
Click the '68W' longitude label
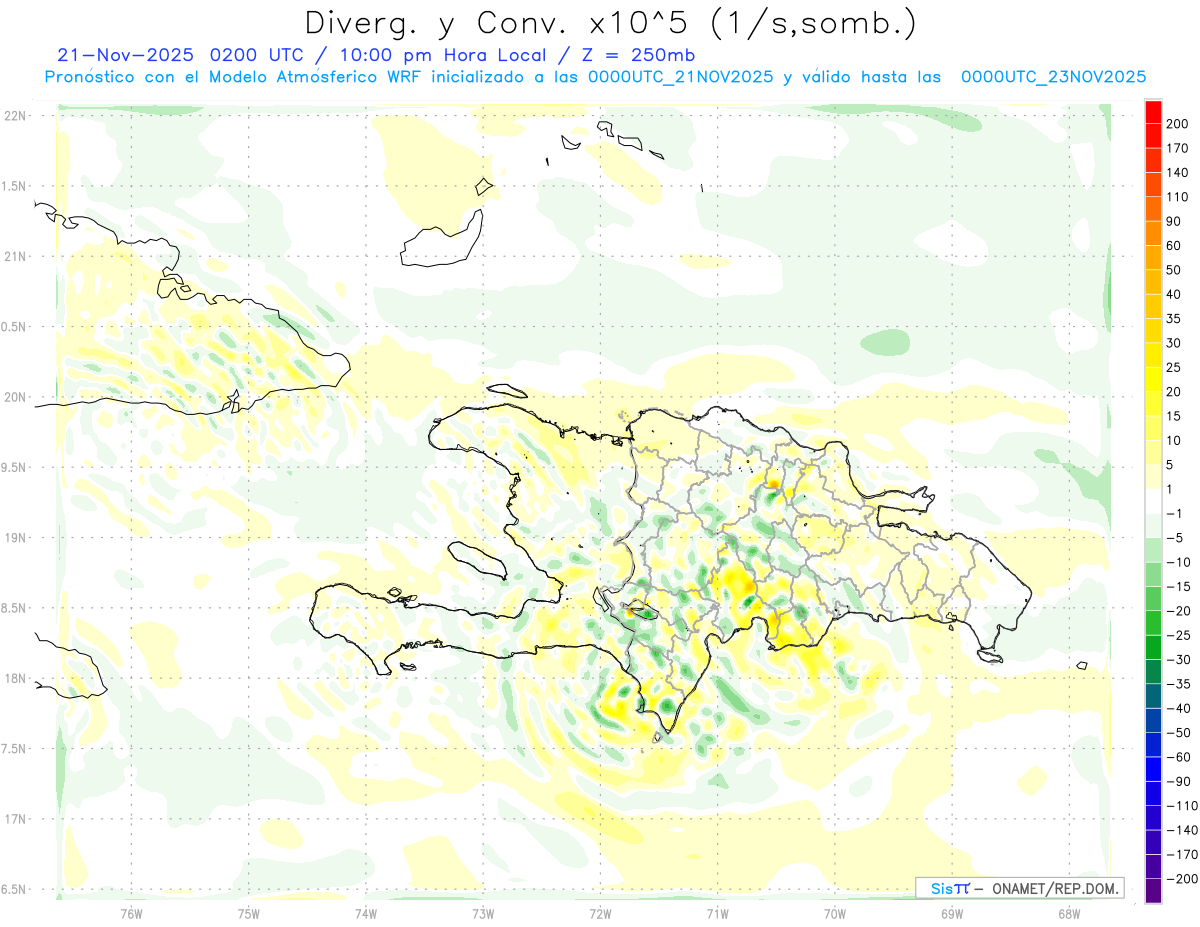1069,913
